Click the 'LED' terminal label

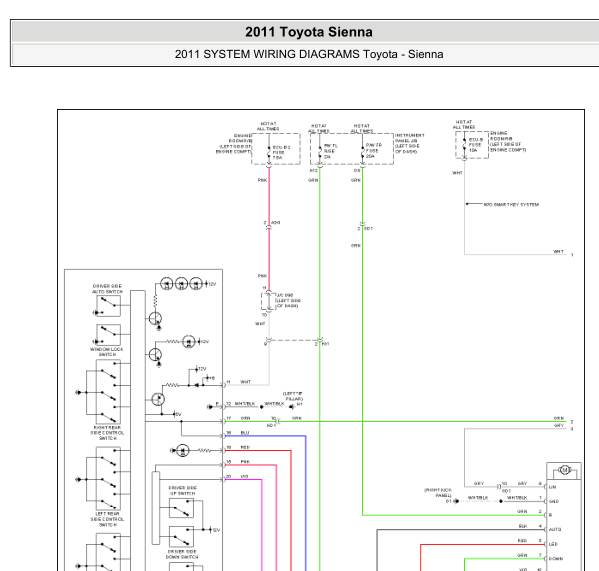(x=553, y=544)
